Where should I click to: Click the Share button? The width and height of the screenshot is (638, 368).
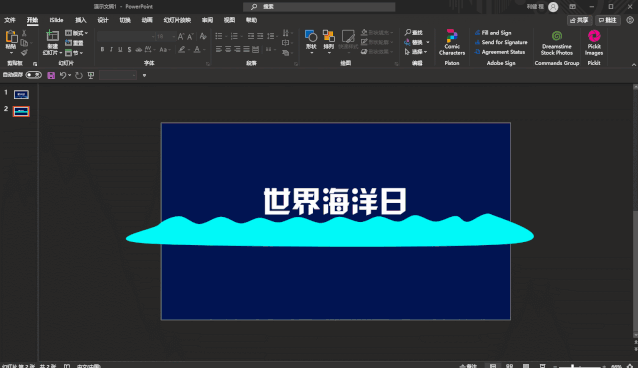click(579, 20)
